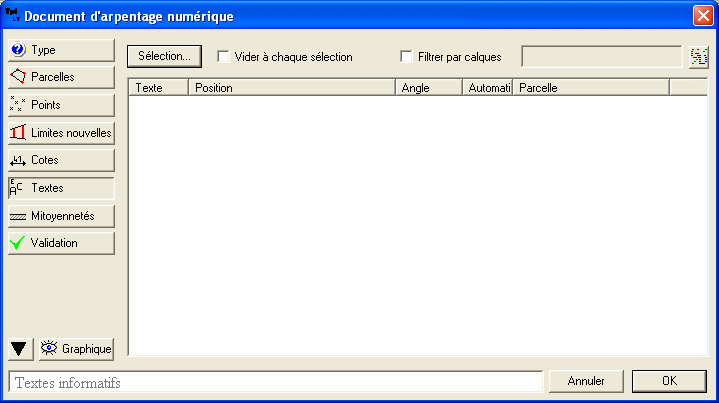Sort by the Texte column header
The height and width of the screenshot is (403, 719).
pos(159,88)
